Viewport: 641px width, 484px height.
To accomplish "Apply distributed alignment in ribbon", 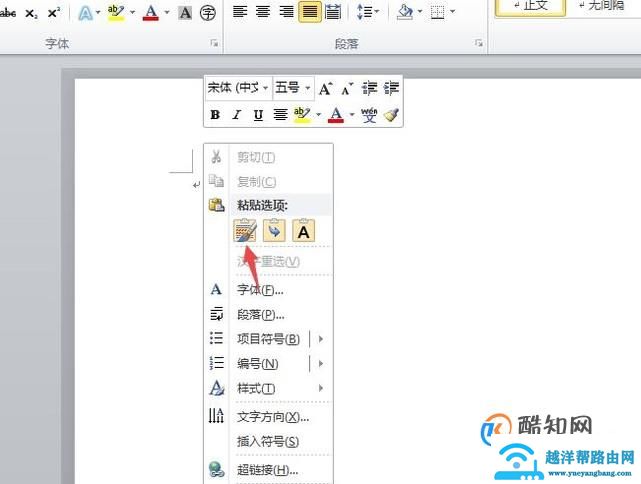I will [x=333, y=12].
